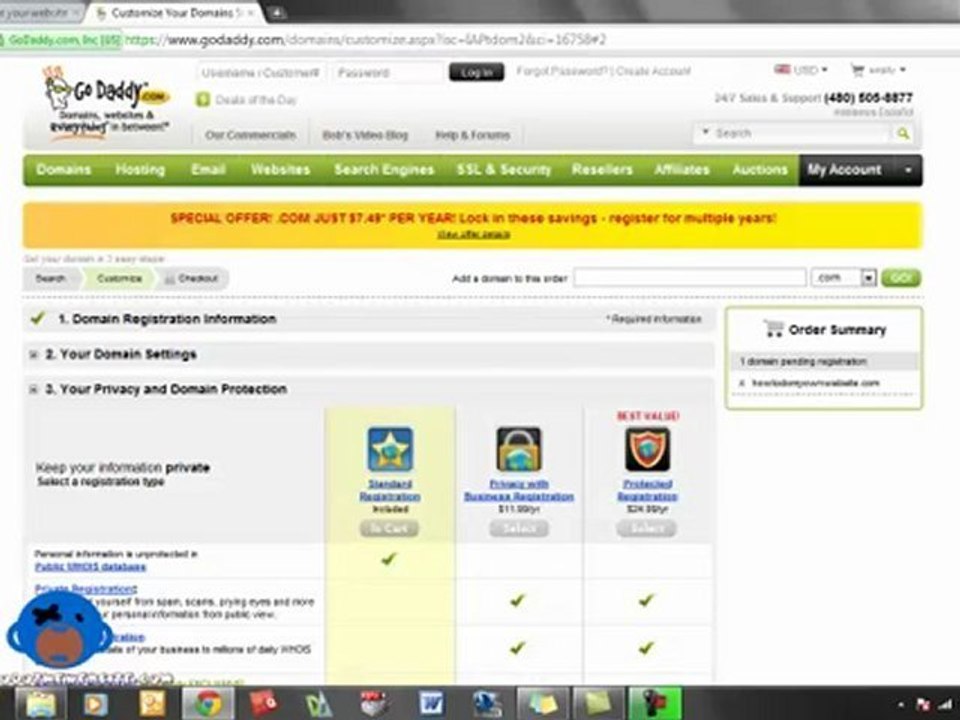Focus the site Search field
Screen dimensions: 960x720
coord(801,133)
